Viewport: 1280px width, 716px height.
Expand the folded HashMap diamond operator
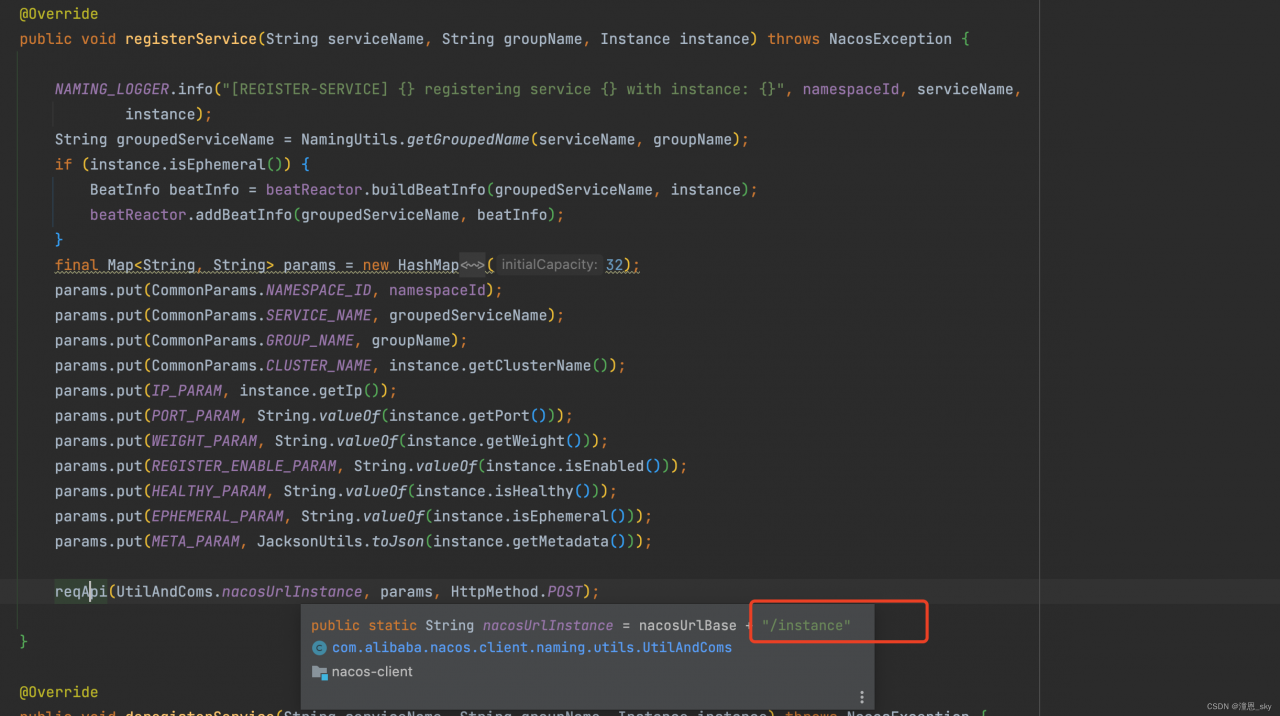point(472,265)
